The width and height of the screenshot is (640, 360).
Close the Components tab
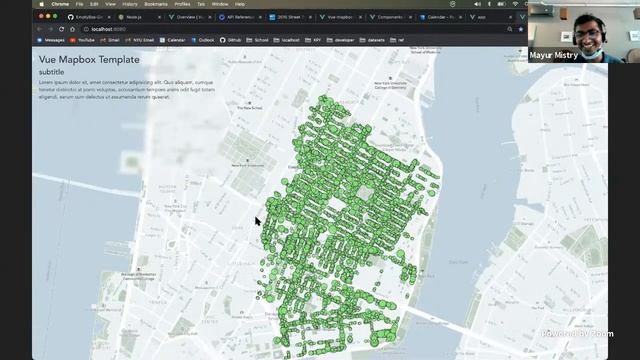click(x=410, y=17)
